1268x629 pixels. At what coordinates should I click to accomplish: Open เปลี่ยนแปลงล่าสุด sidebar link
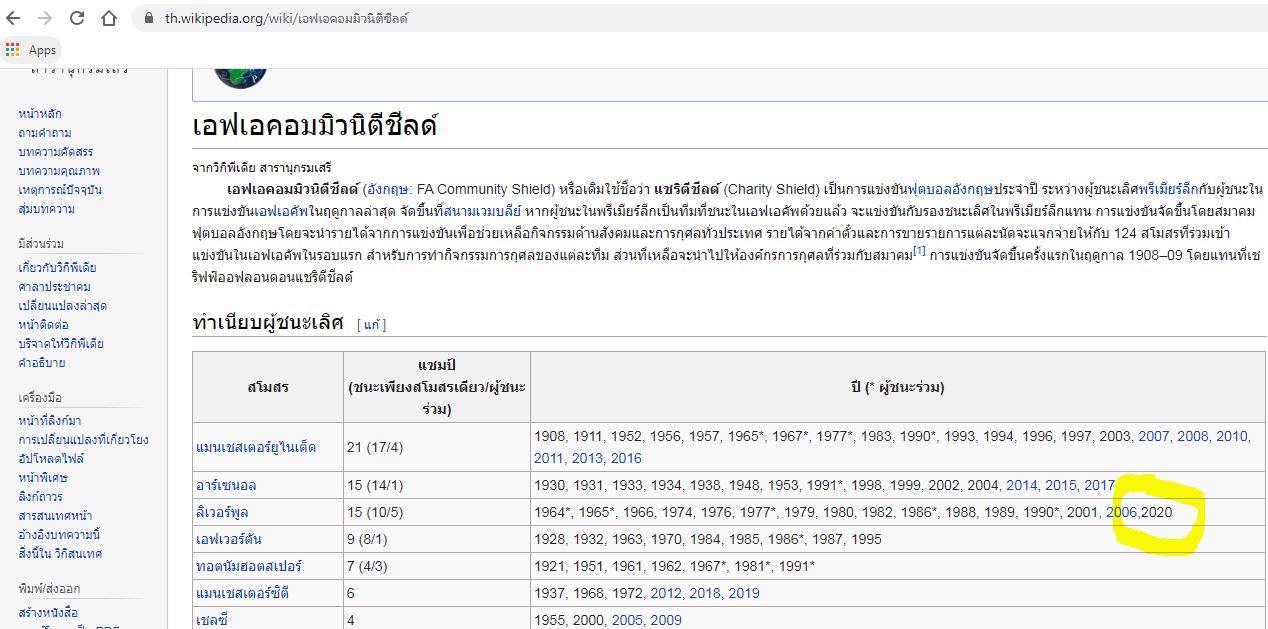63,305
